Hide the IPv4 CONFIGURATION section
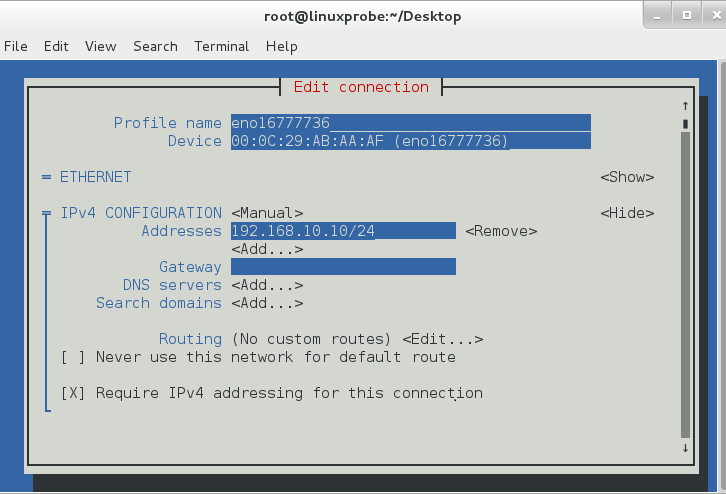This screenshot has width=726, height=494. 627,213
